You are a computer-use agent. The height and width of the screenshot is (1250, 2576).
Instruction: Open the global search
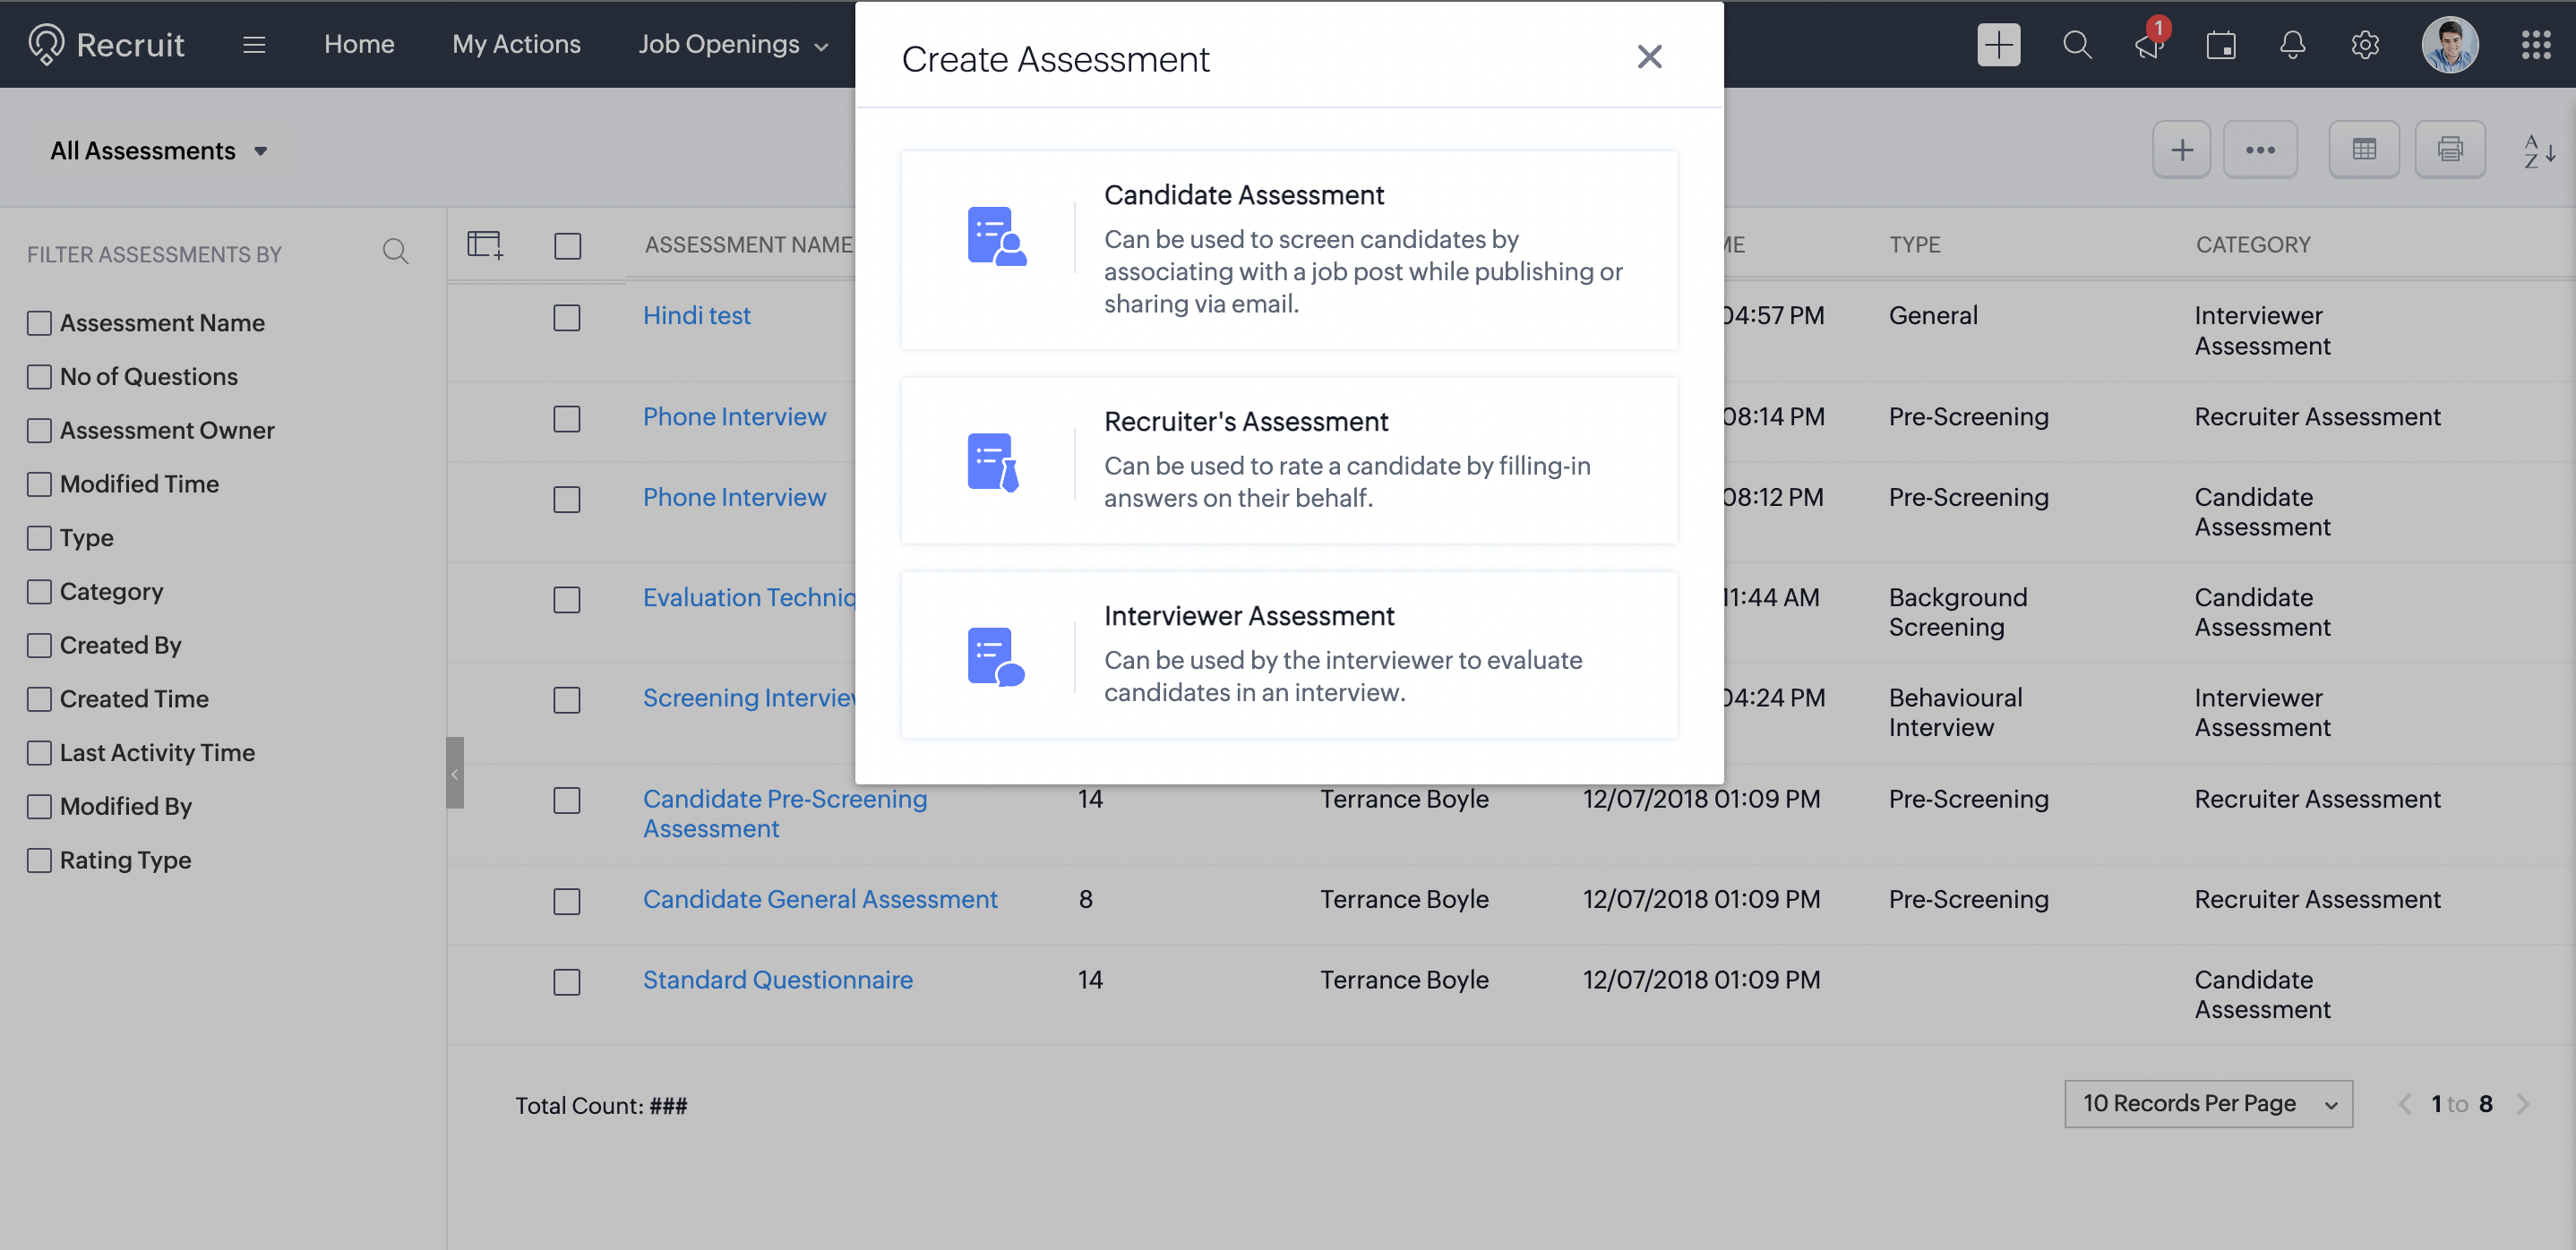tap(2077, 44)
